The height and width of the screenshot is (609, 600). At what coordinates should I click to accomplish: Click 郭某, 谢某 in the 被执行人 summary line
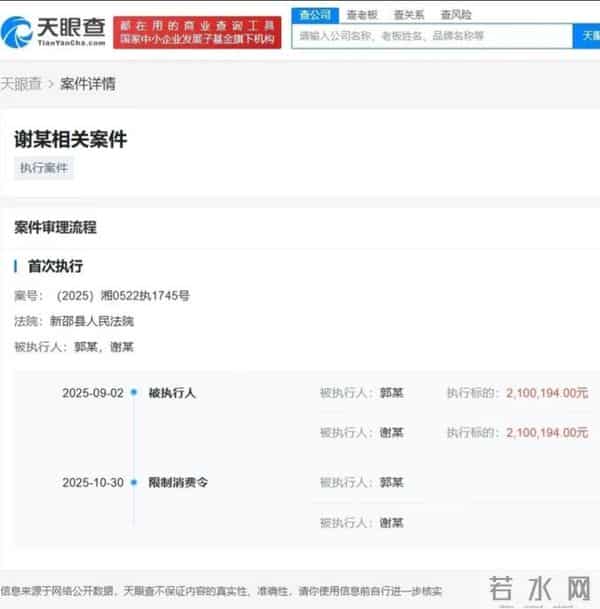(x=104, y=347)
